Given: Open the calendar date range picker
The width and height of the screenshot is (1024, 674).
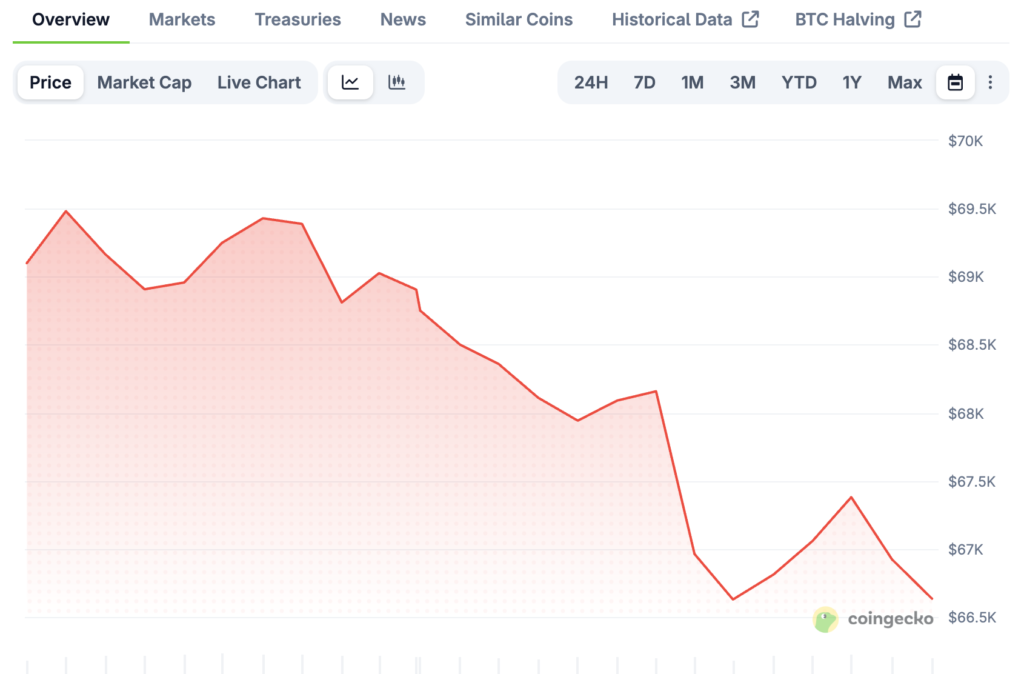Looking at the screenshot, I should point(955,83).
